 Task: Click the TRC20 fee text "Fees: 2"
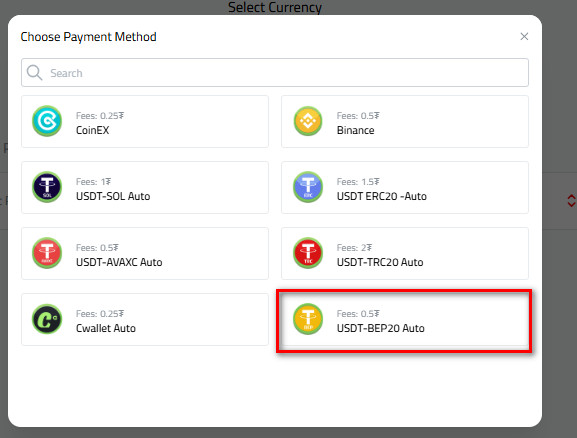(x=354, y=248)
